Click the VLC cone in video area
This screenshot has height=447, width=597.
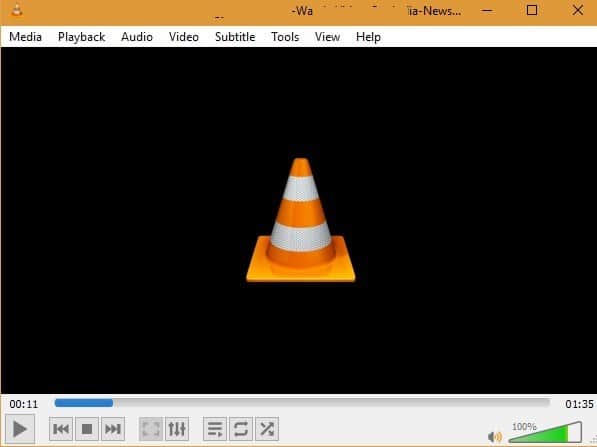301,220
